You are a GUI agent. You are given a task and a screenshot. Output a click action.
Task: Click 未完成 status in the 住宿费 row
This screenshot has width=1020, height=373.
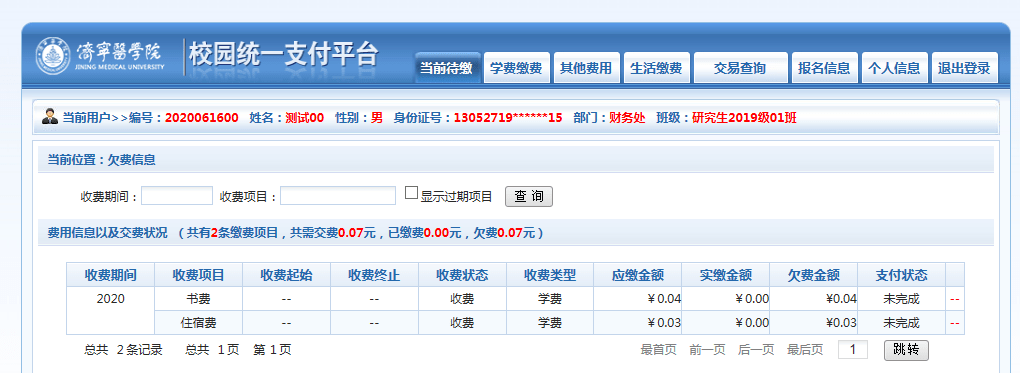(901, 323)
